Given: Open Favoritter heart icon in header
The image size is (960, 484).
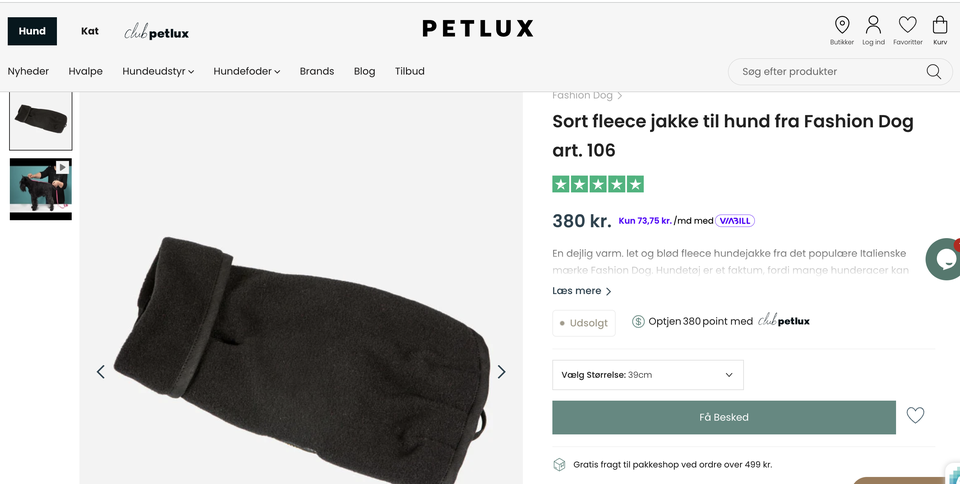Looking at the screenshot, I should 907,25.
